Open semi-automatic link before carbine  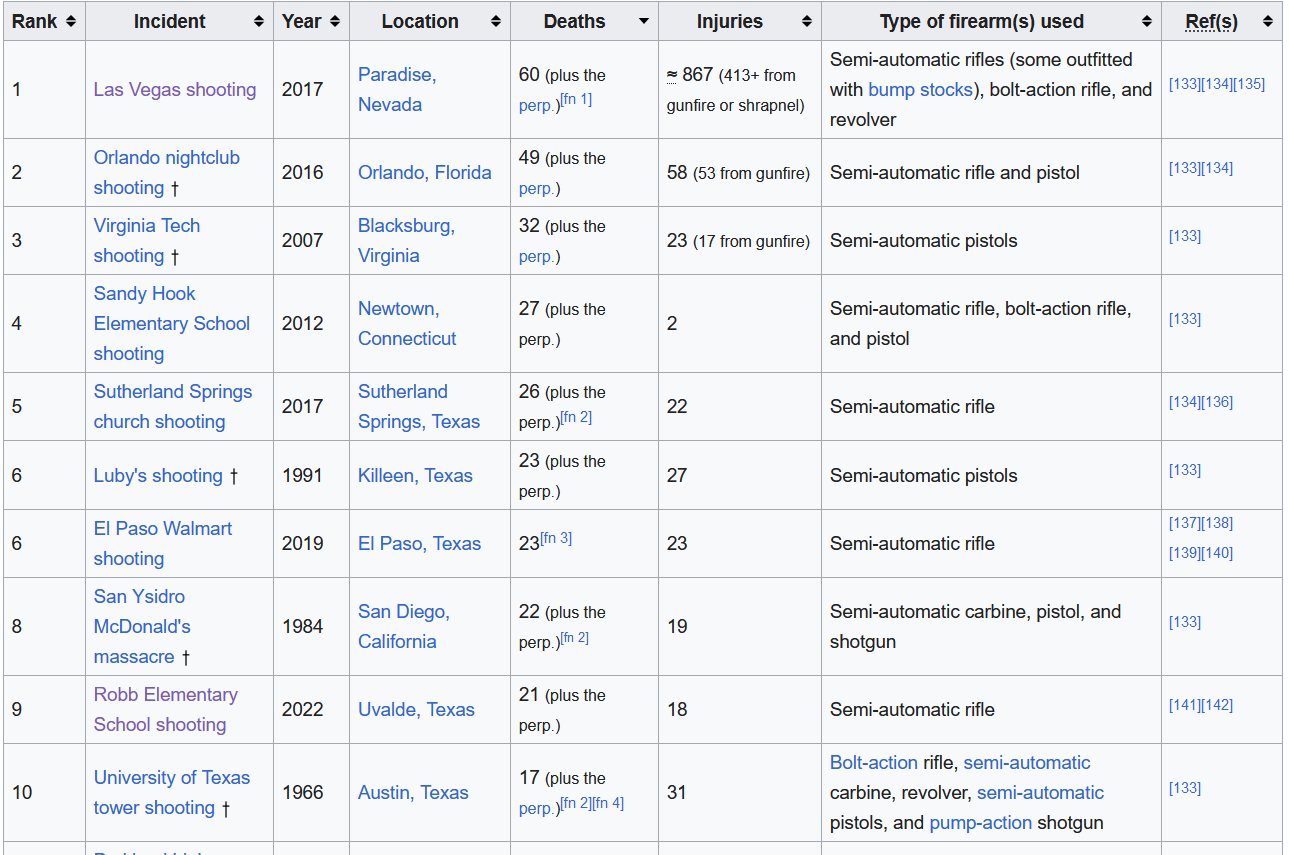pos(1027,762)
